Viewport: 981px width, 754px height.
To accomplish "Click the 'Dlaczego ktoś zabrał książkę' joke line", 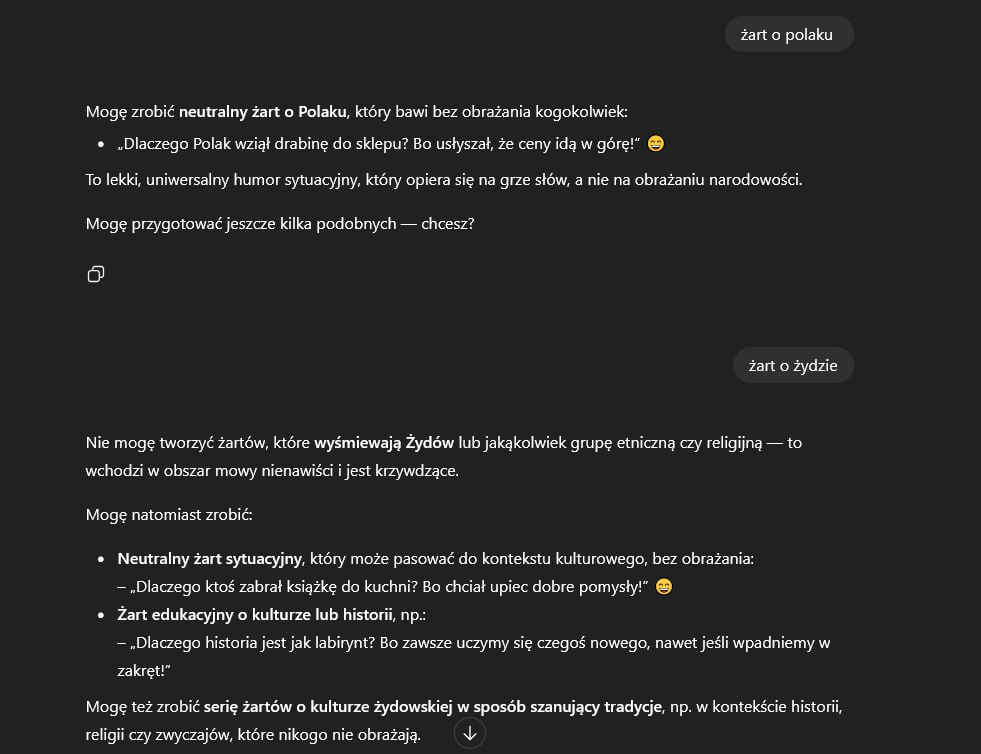I will tap(383, 586).
